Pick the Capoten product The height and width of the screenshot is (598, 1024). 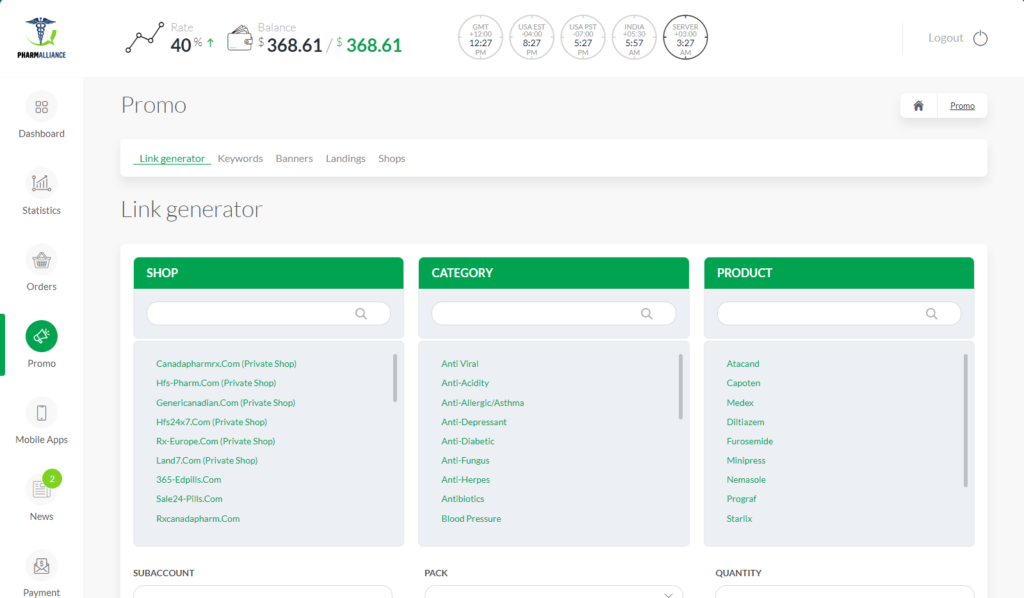pos(744,383)
